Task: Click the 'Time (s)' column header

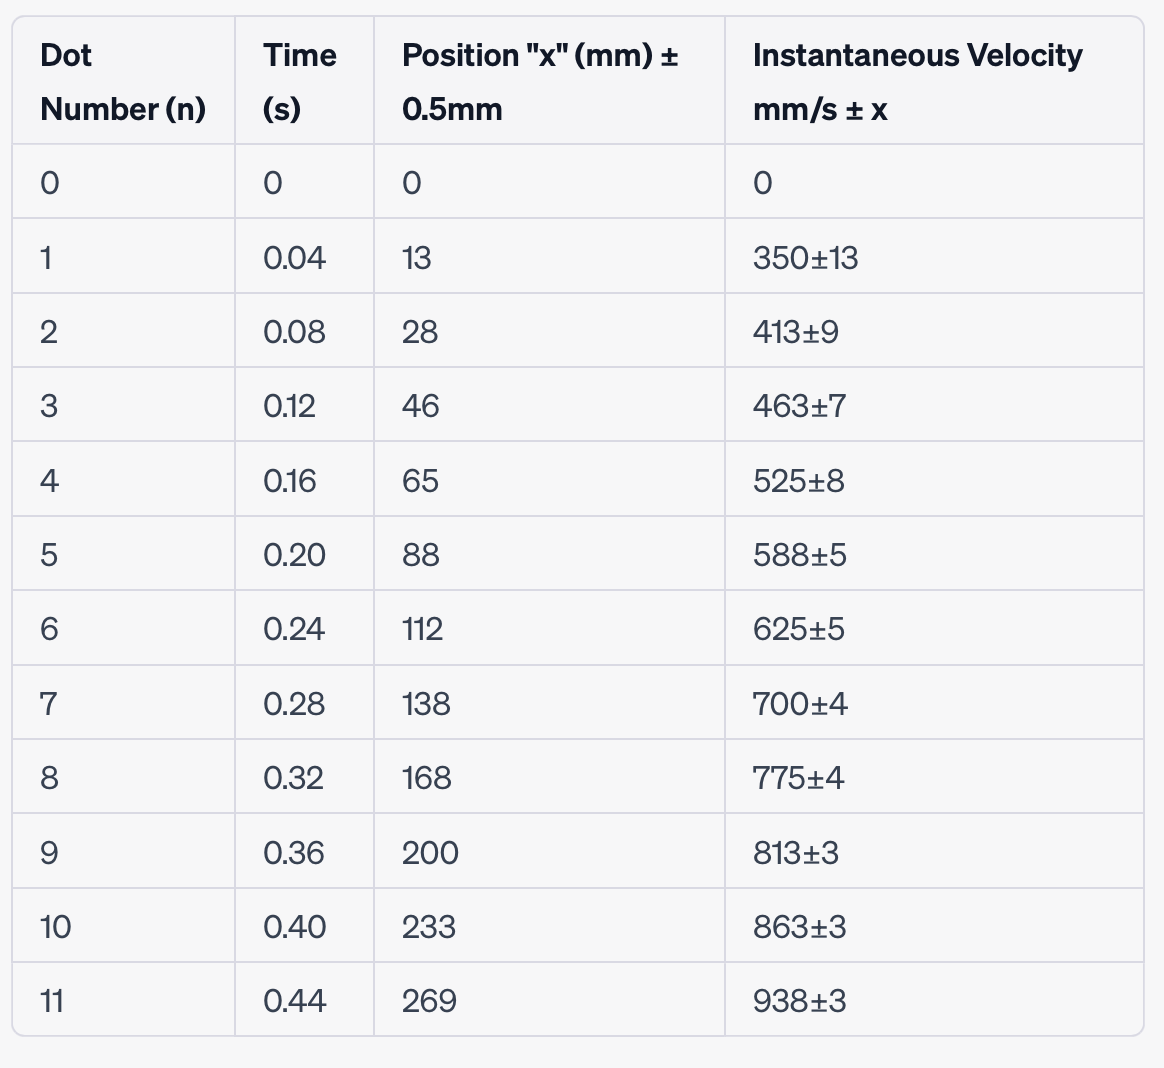Action: coord(300,82)
